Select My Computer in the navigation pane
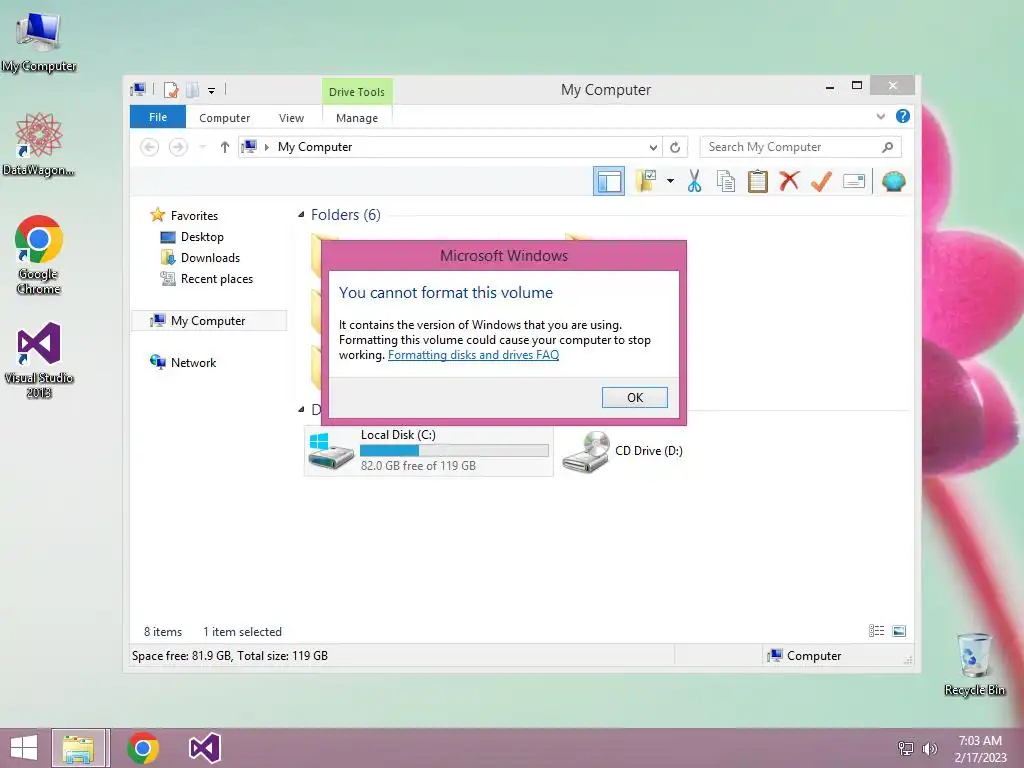The width and height of the screenshot is (1024, 768). click(x=209, y=321)
